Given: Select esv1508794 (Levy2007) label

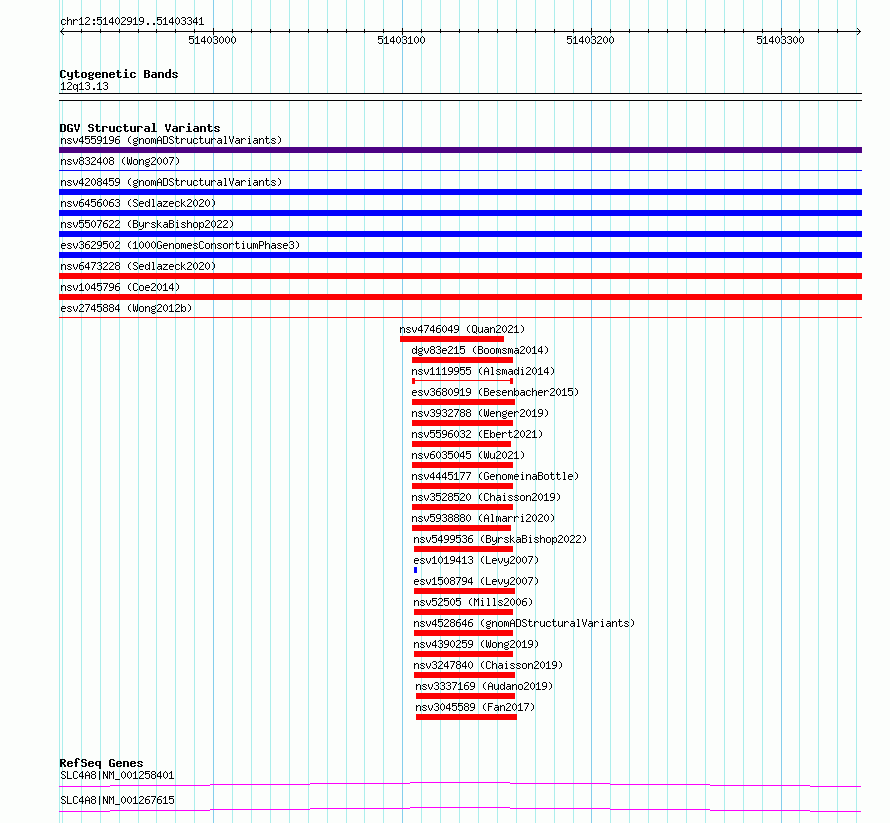Looking at the screenshot, I should click(476, 581).
